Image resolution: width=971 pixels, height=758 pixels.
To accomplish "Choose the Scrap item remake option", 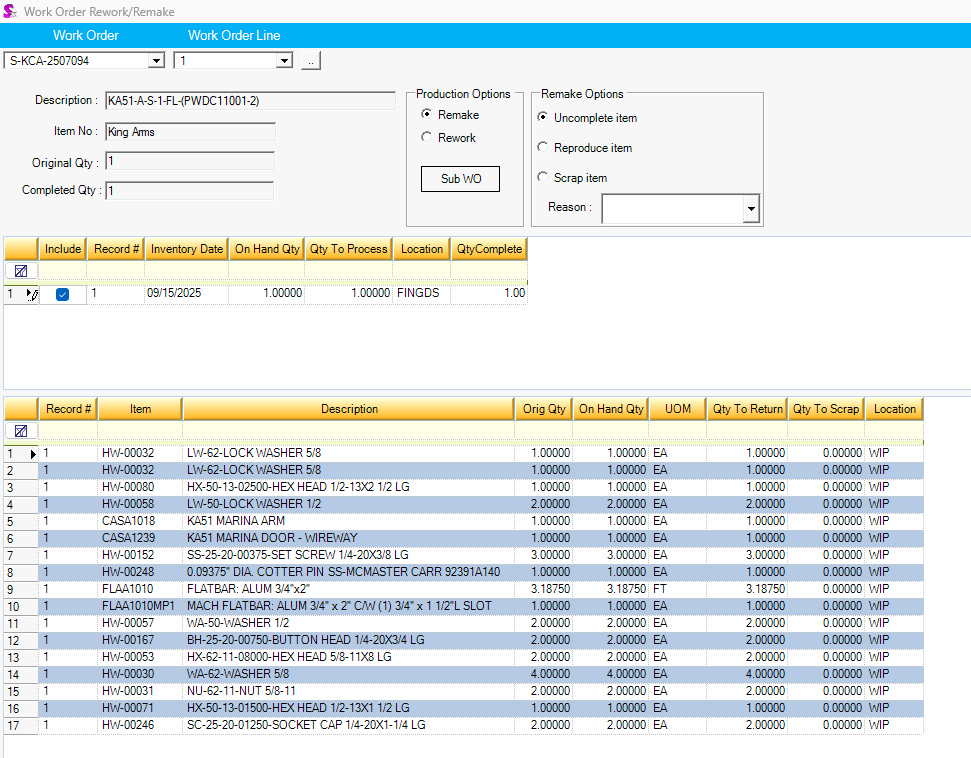I will (543, 177).
